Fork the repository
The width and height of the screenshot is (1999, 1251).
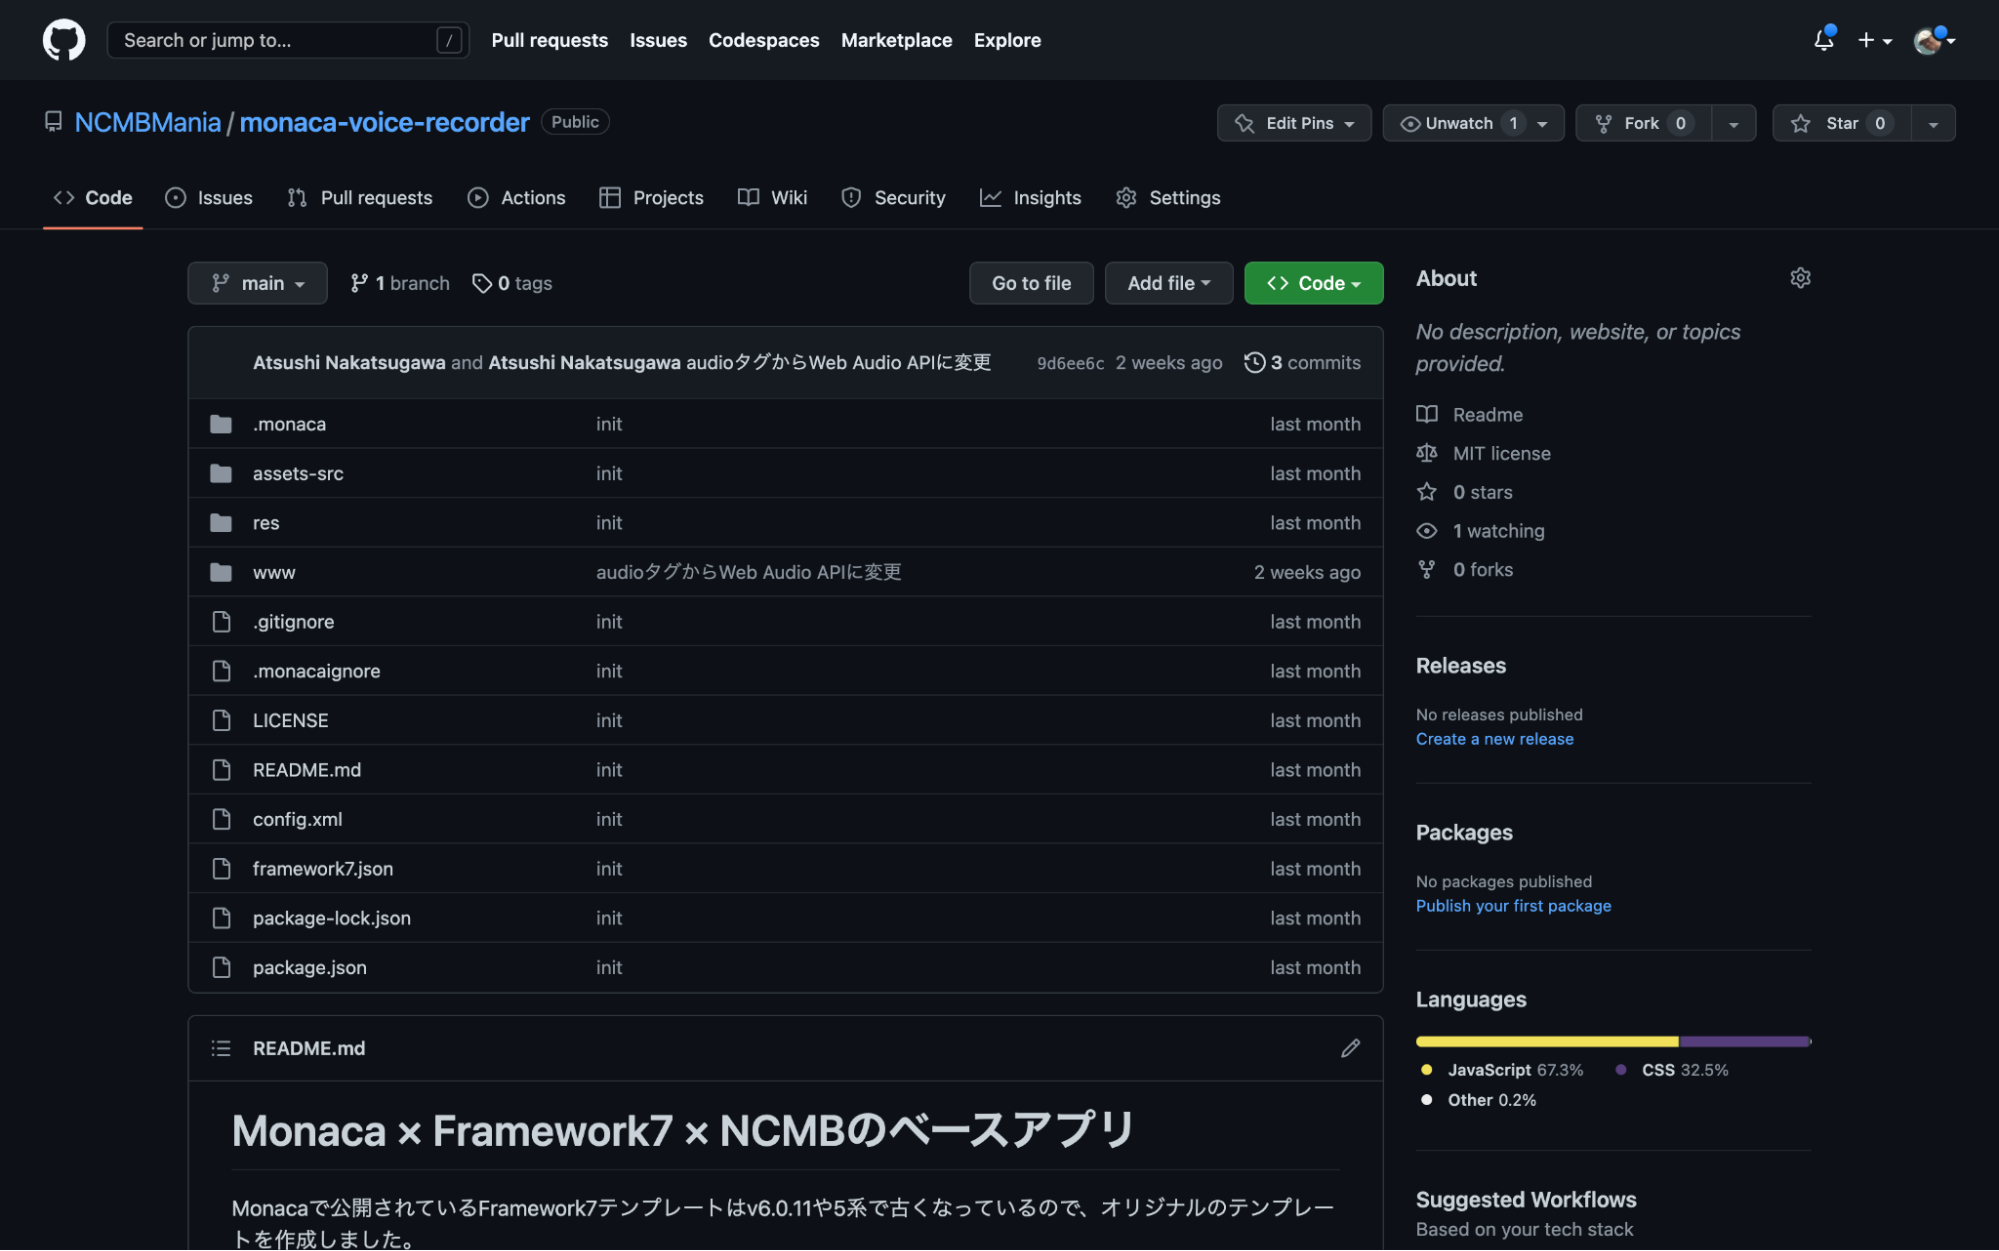click(1643, 123)
